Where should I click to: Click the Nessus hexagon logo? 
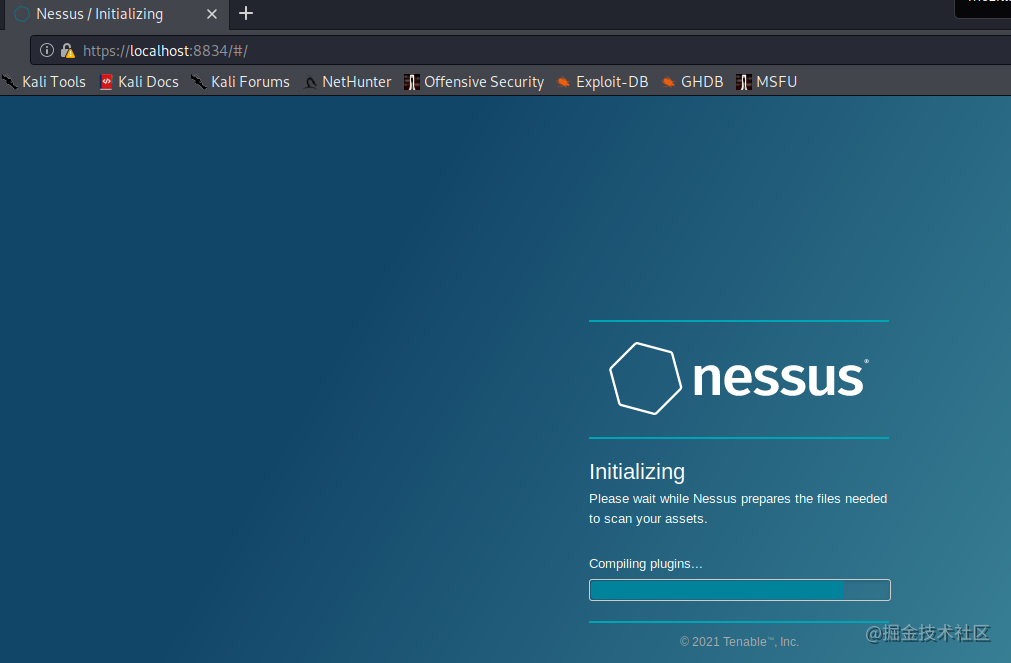[x=645, y=379]
